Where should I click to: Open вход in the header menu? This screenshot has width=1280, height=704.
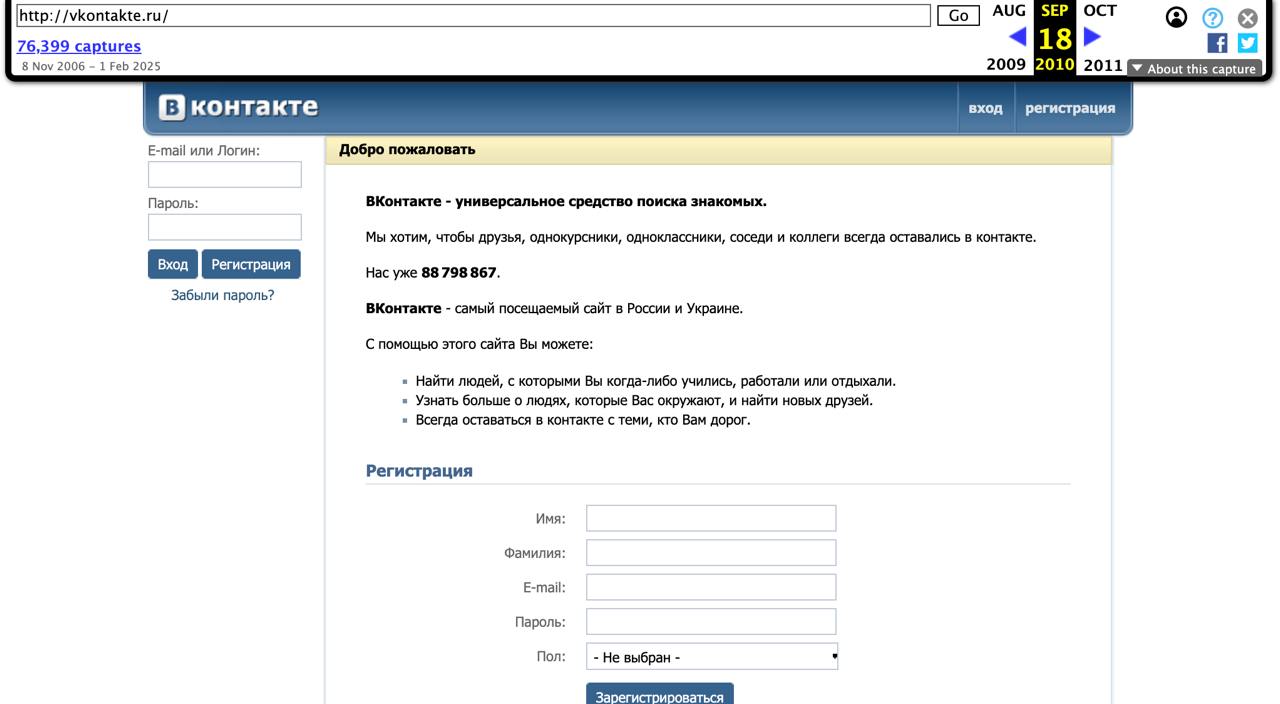(985, 108)
